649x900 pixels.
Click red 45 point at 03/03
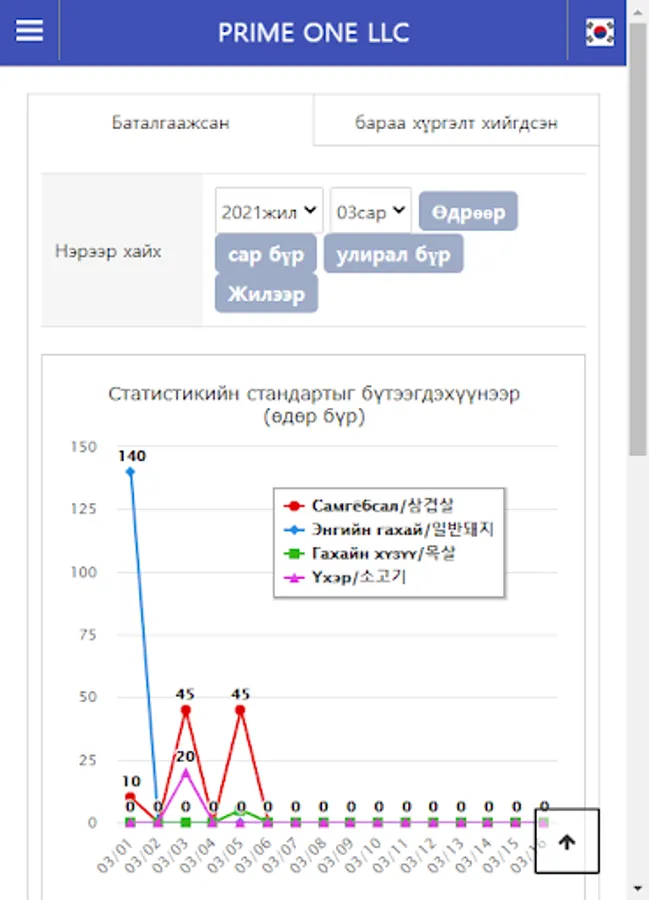[x=185, y=710]
